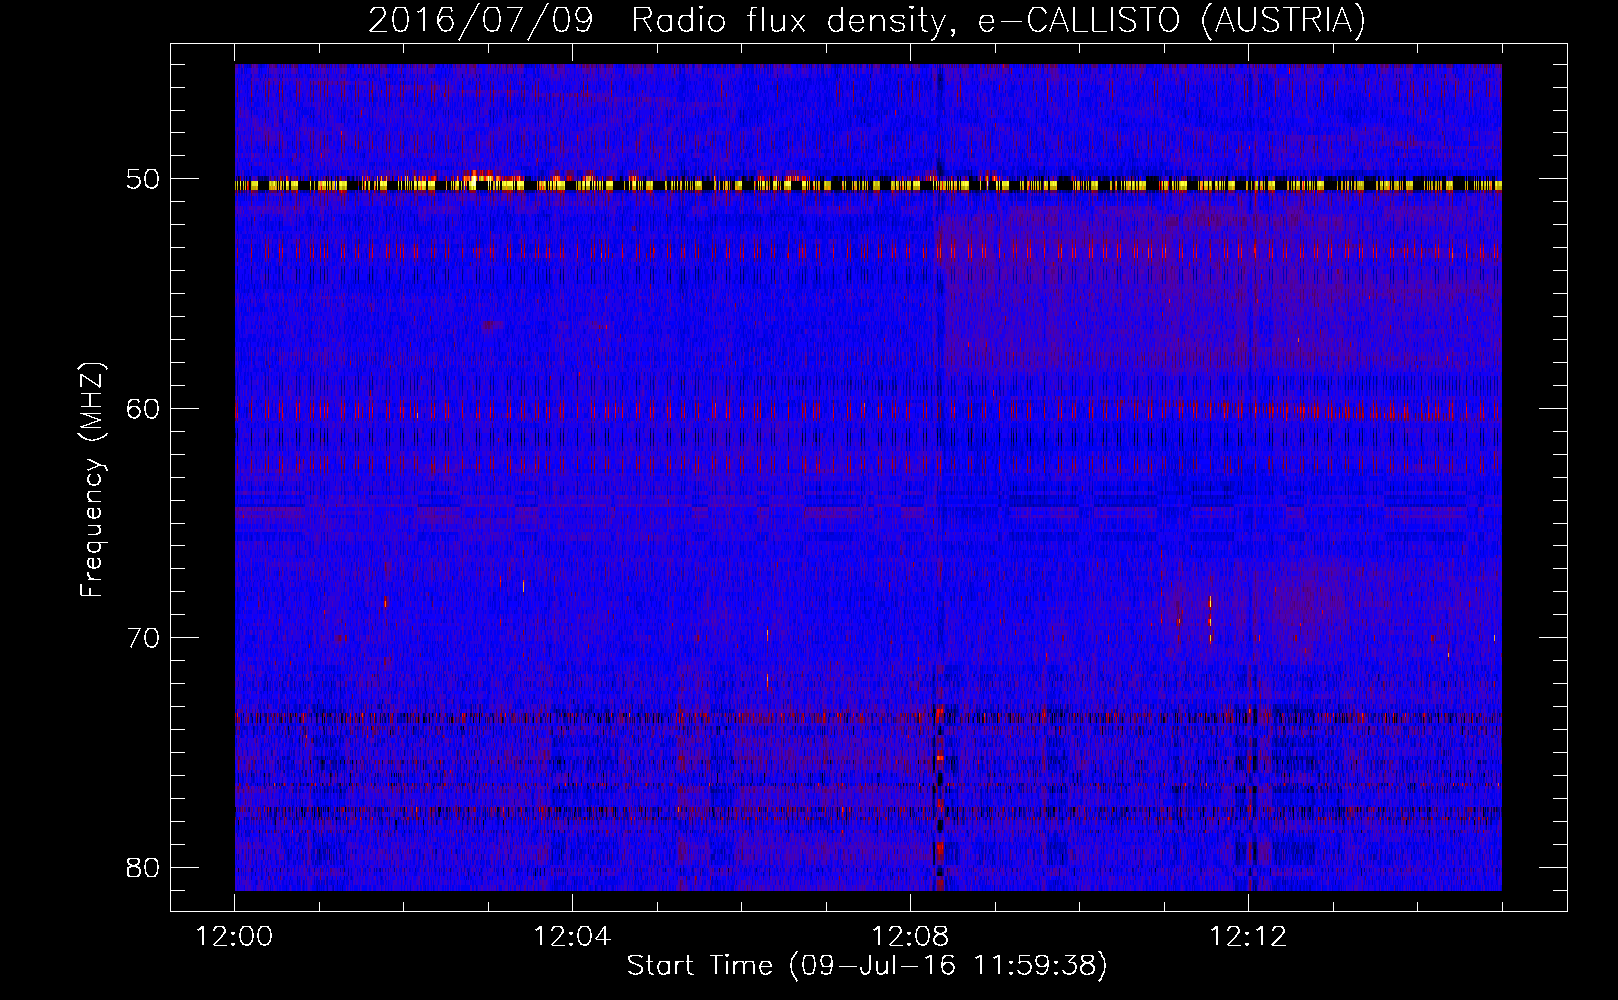Click the bright yellow interference band at 50 MHz
This screenshot has width=1618, height=1000.
(868, 185)
